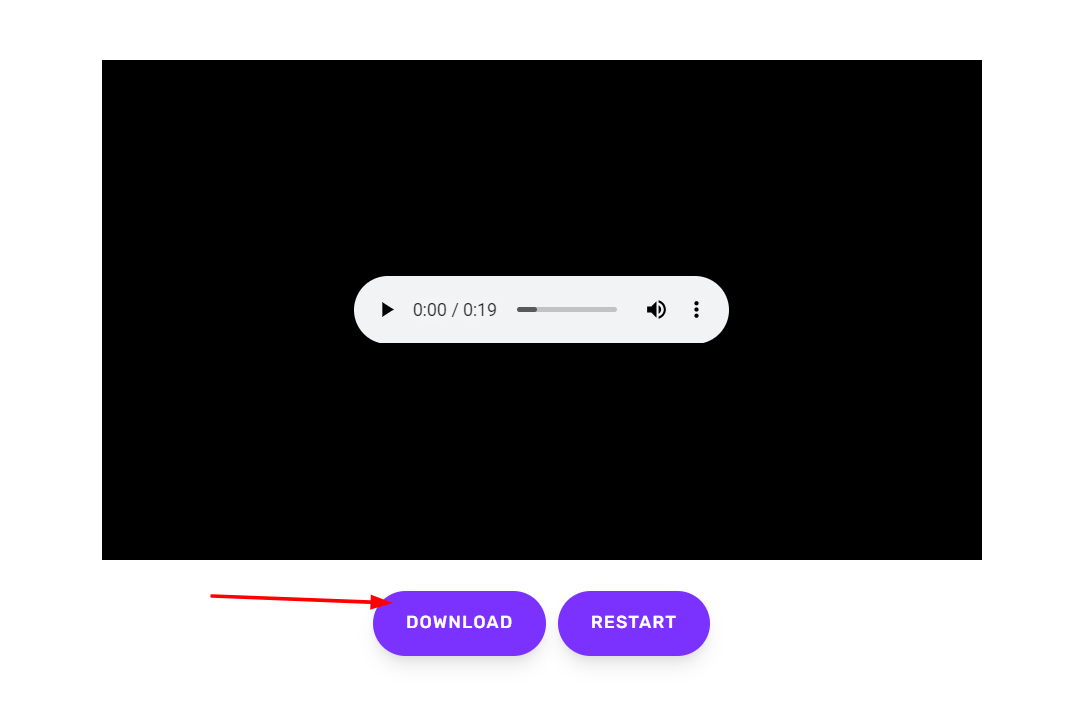Mute the audio with the speaker icon
The height and width of the screenshot is (716, 1072).
click(x=656, y=310)
